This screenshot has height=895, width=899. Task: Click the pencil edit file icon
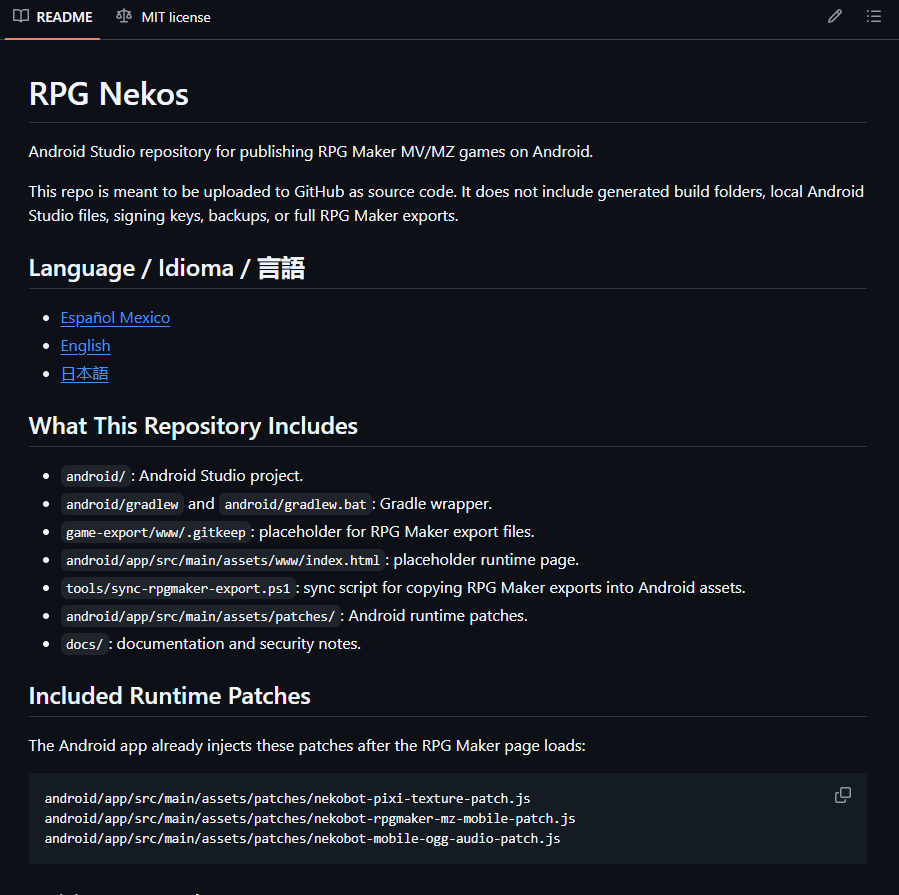(835, 17)
